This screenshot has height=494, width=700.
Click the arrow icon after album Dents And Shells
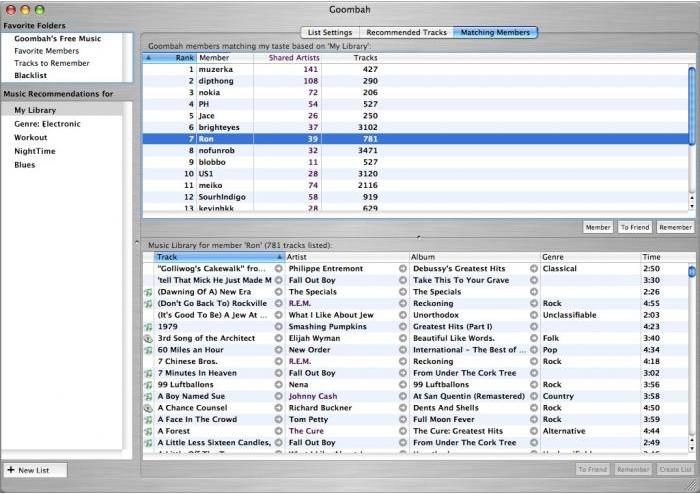click(x=533, y=408)
